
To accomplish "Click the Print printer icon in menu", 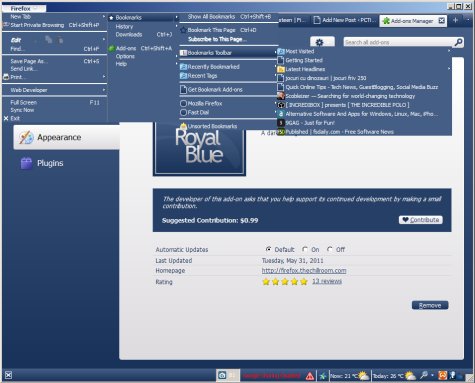I will click(x=6, y=77).
